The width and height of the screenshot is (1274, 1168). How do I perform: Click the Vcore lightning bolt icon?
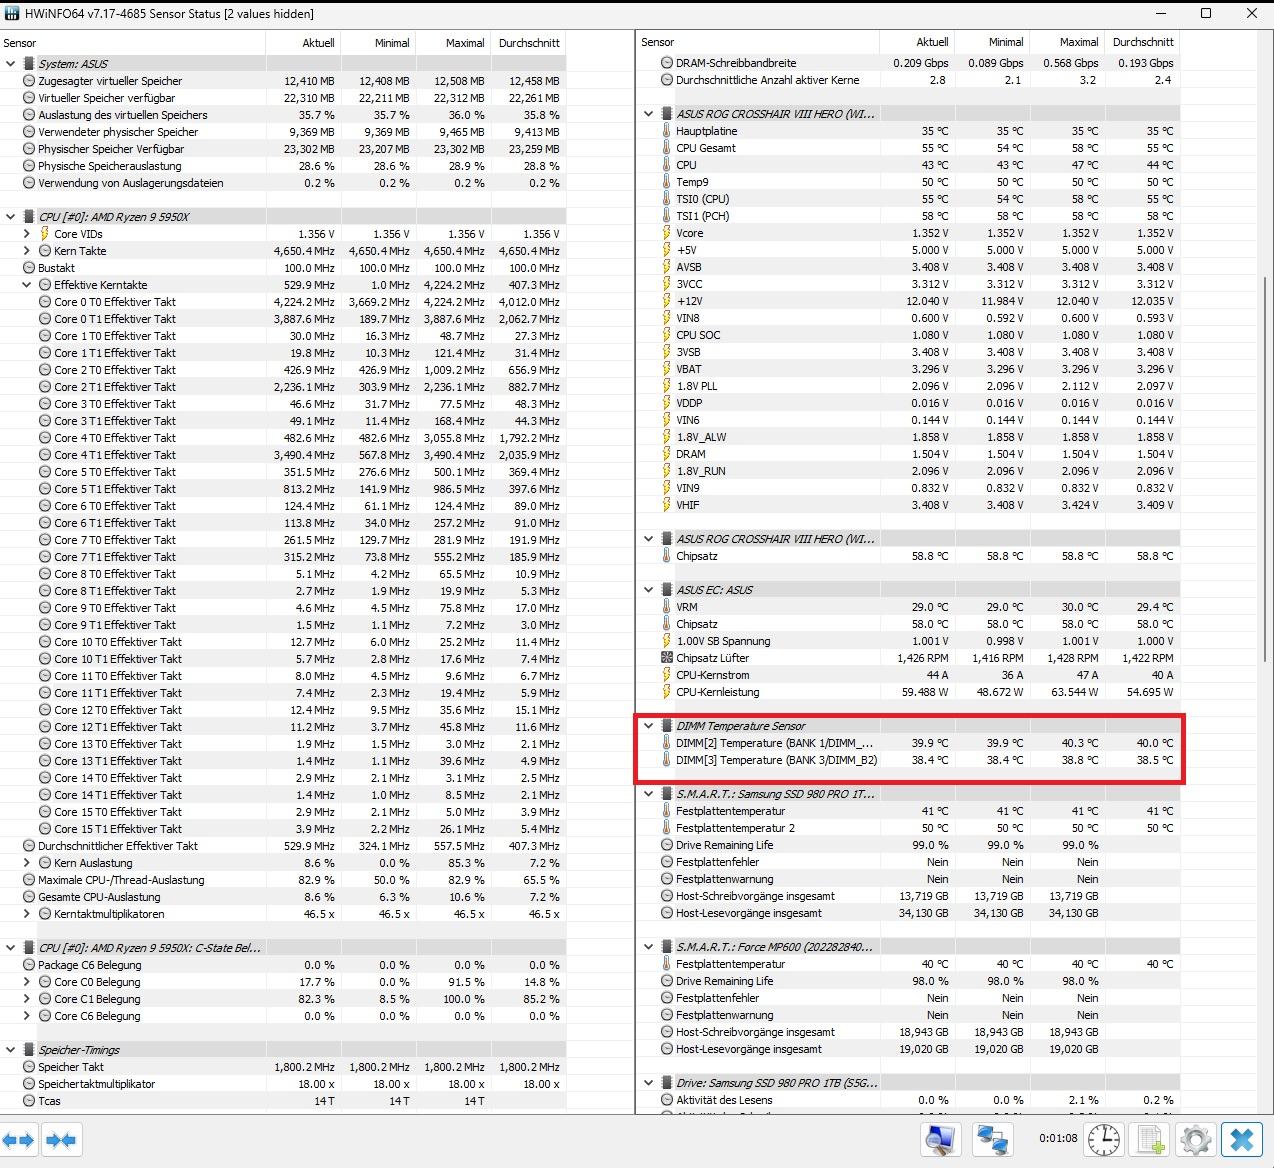[x=667, y=233]
